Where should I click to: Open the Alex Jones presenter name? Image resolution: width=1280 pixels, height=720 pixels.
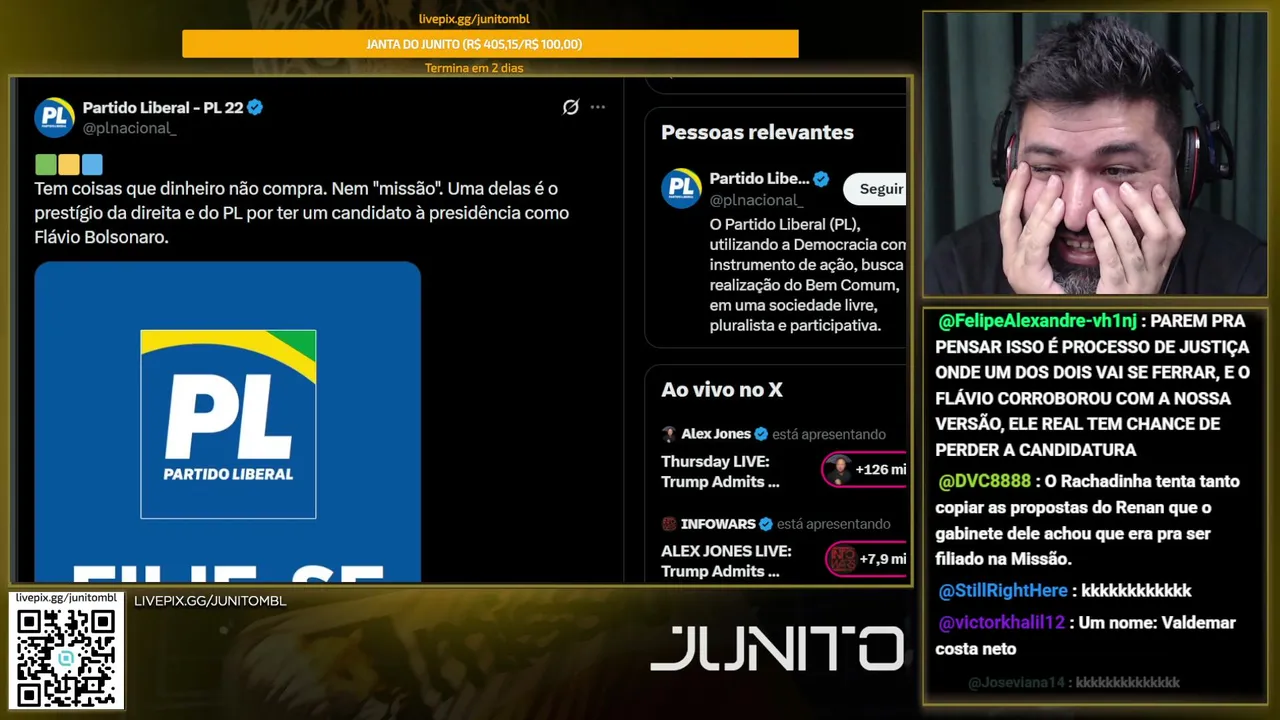pyautogui.click(x=716, y=434)
